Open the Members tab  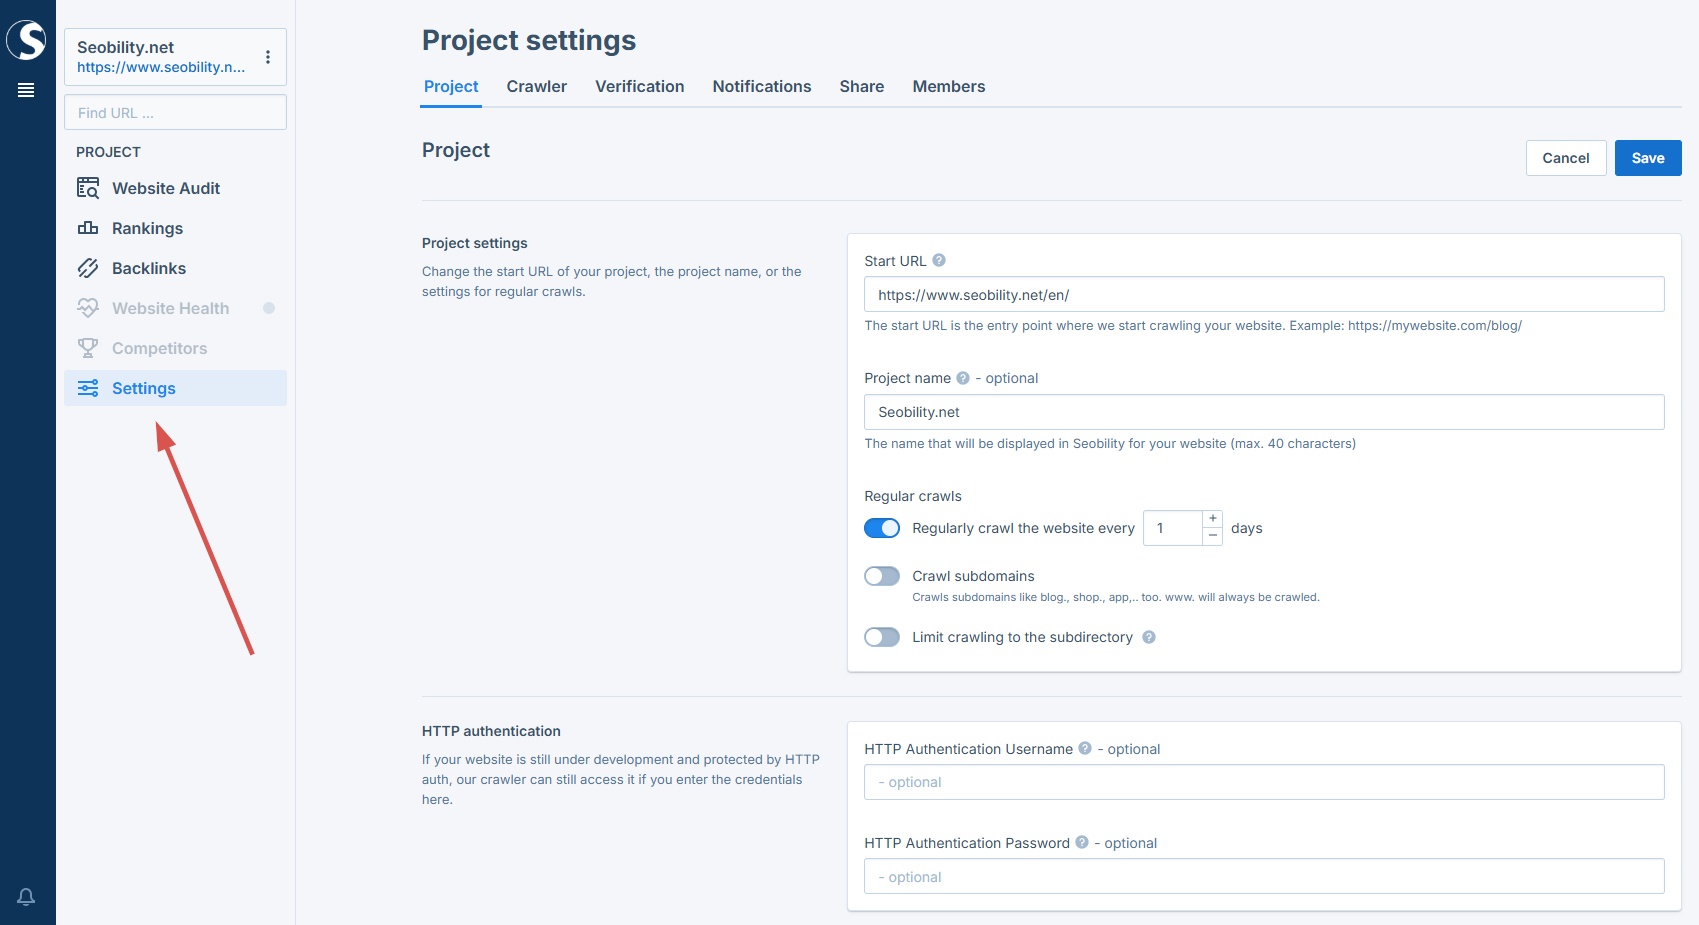949,86
